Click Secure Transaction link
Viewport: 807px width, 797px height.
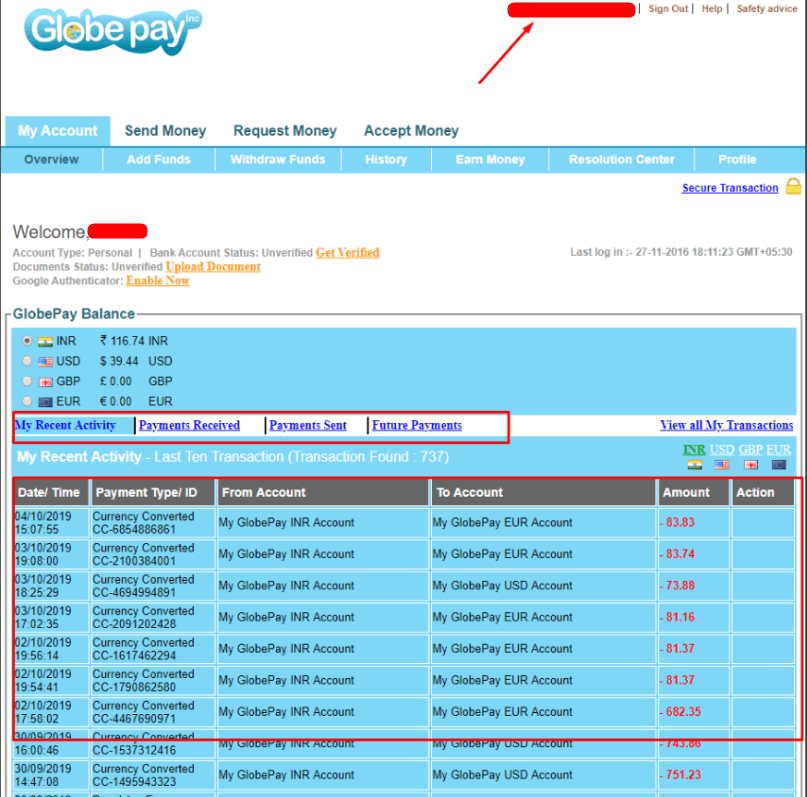coord(730,188)
